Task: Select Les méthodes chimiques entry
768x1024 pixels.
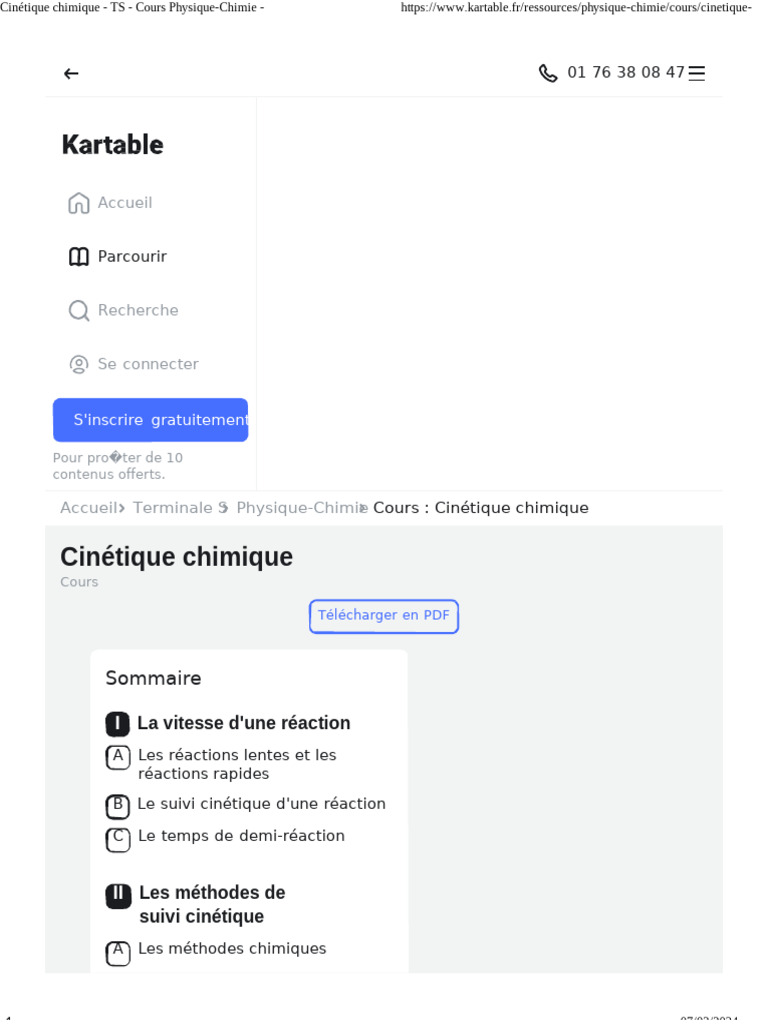Action: 232,949
